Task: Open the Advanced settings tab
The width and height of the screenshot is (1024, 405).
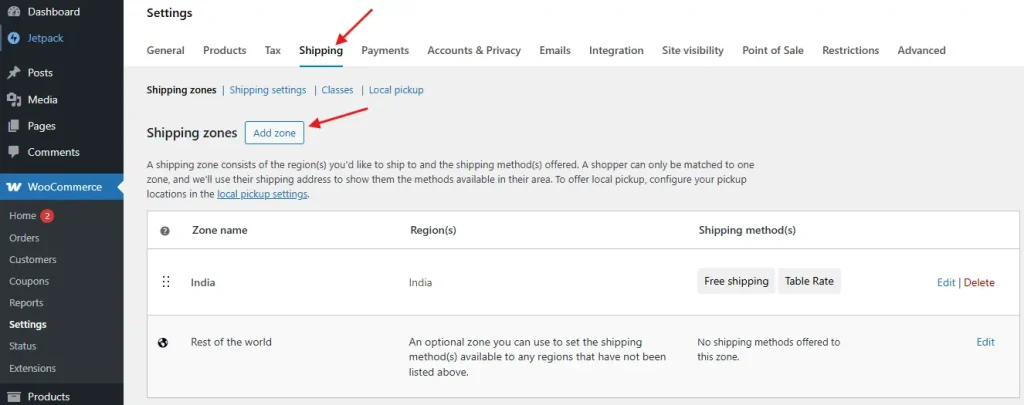Action: click(x=921, y=50)
